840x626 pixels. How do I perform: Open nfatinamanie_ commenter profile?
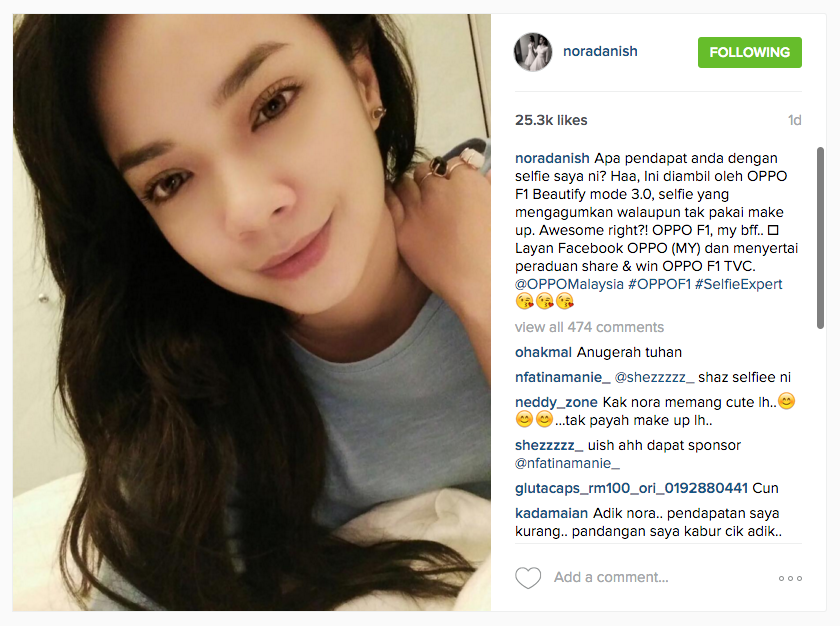pos(562,378)
